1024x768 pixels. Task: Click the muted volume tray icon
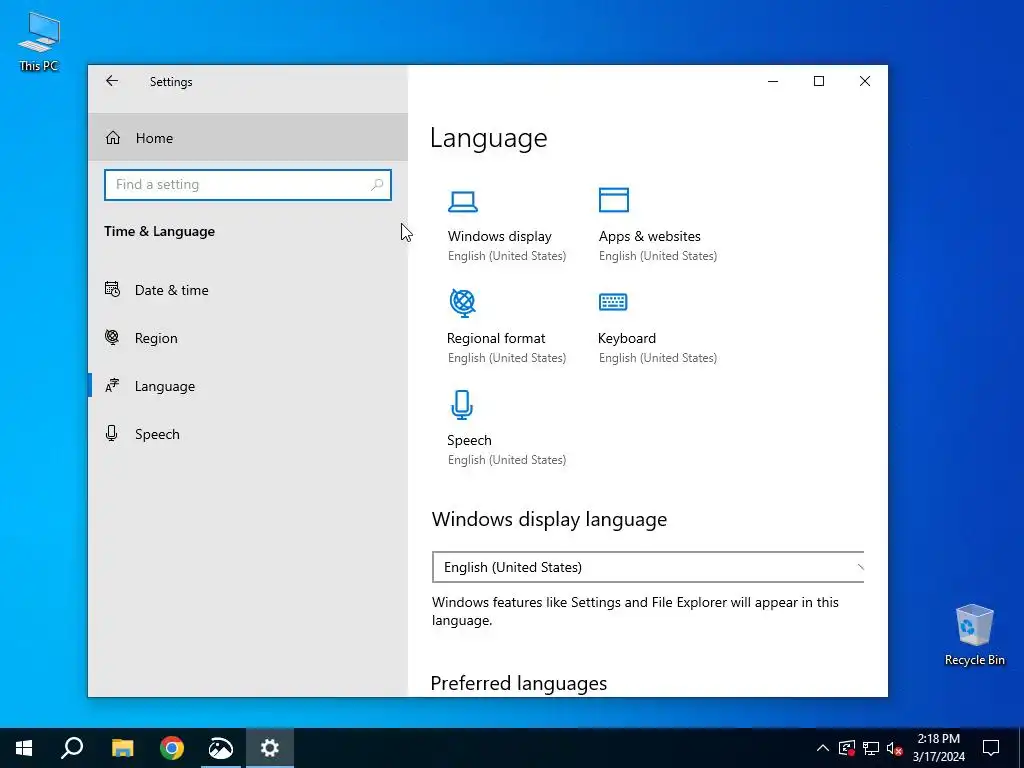tap(894, 748)
